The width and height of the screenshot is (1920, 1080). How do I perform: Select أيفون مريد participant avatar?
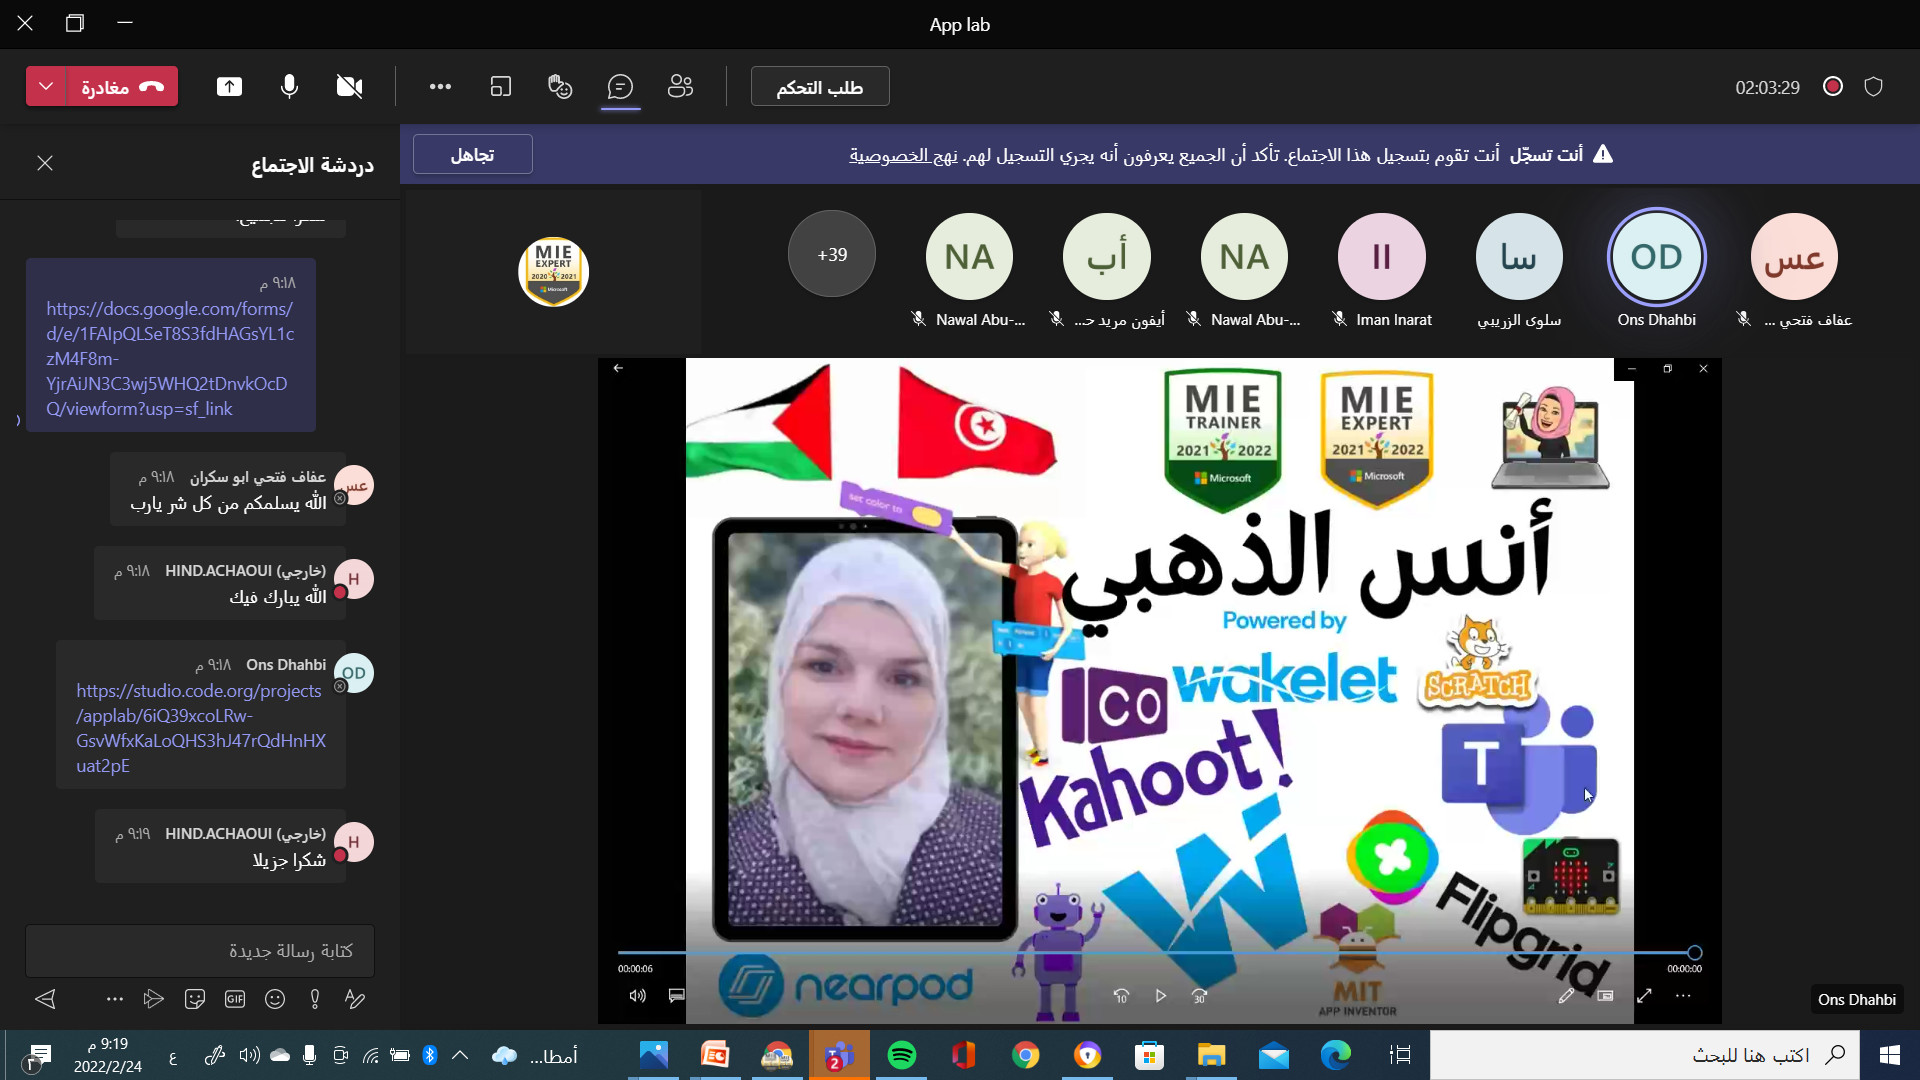tap(1107, 257)
